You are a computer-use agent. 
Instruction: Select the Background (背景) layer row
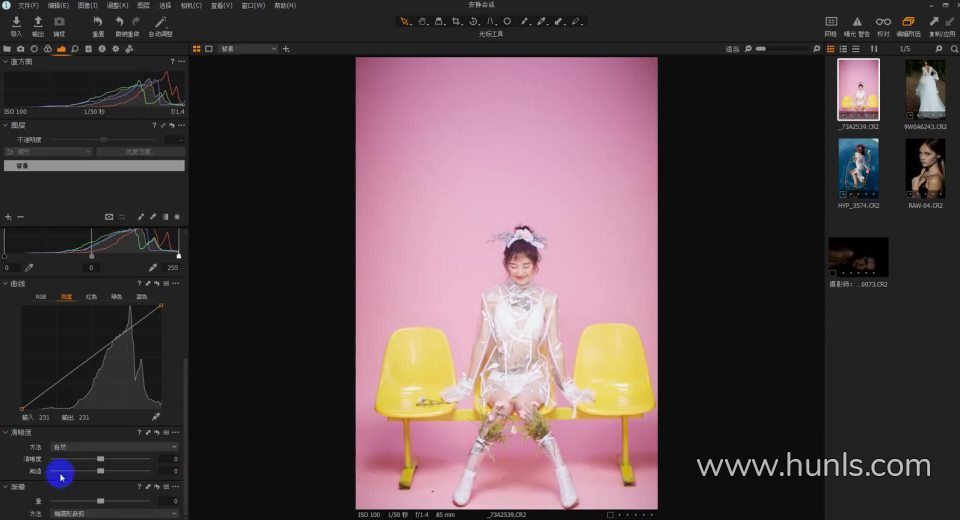(94, 166)
